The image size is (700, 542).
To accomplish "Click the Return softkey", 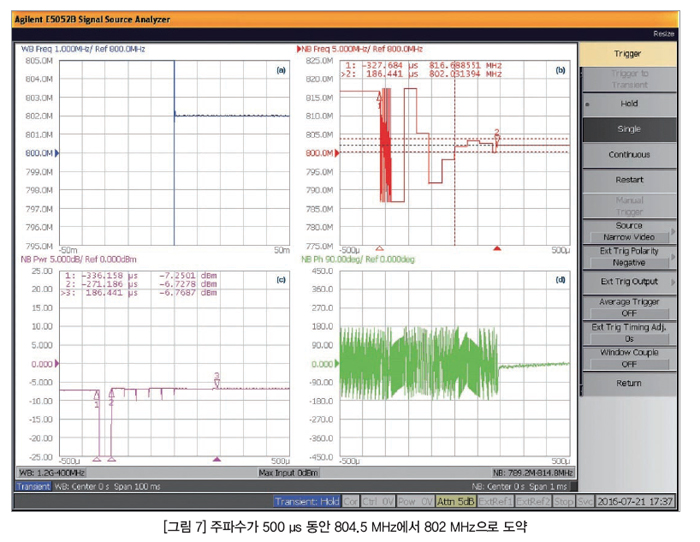I will [x=629, y=384].
